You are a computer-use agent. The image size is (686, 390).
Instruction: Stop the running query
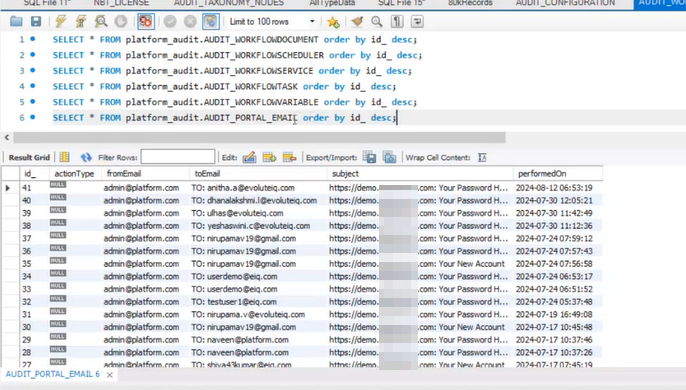(x=121, y=21)
